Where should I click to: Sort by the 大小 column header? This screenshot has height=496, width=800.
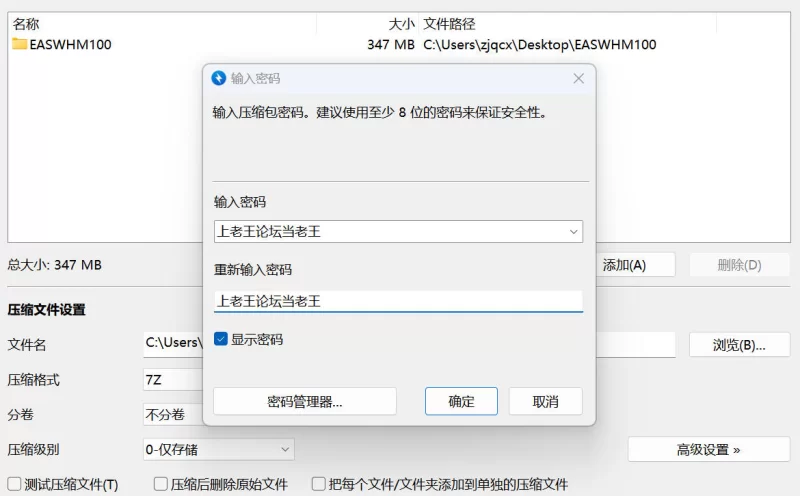tap(367, 23)
